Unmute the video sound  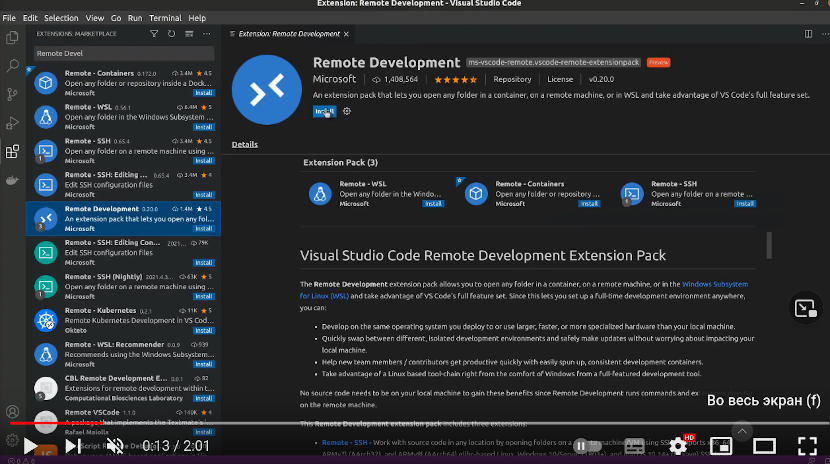pos(115,446)
